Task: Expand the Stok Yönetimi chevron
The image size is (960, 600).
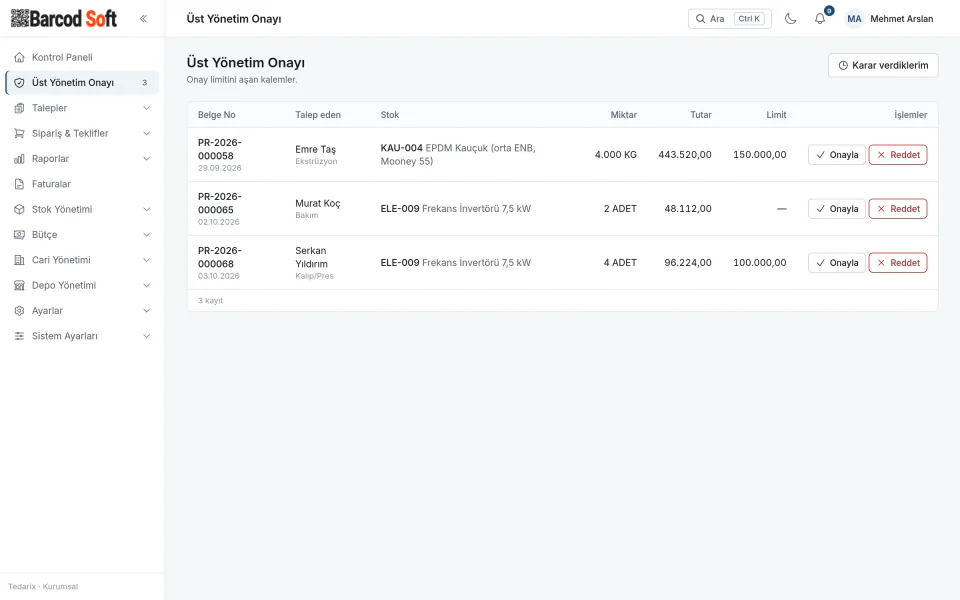Action: pos(146,209)
